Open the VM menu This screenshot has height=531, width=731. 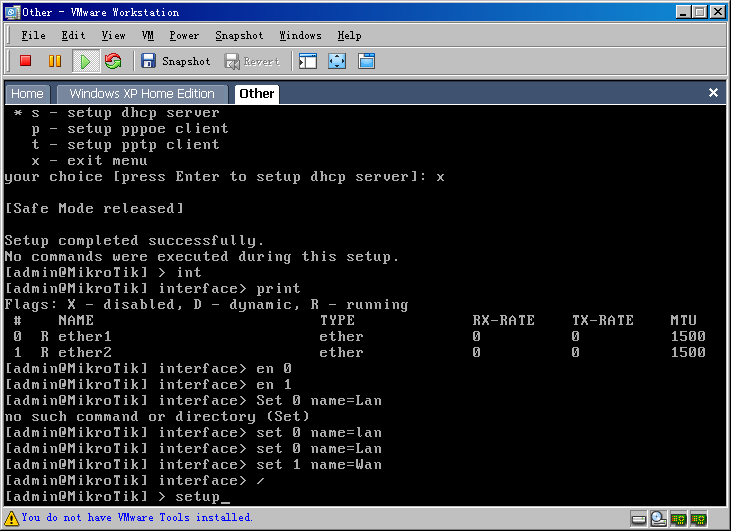click(x=148, y=35)
